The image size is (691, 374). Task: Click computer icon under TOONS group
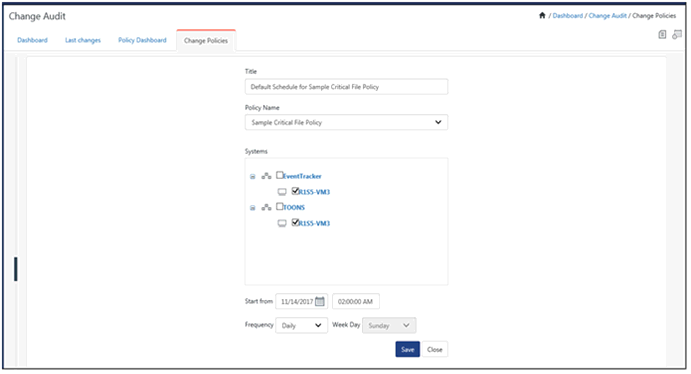(x=282, y=223)
